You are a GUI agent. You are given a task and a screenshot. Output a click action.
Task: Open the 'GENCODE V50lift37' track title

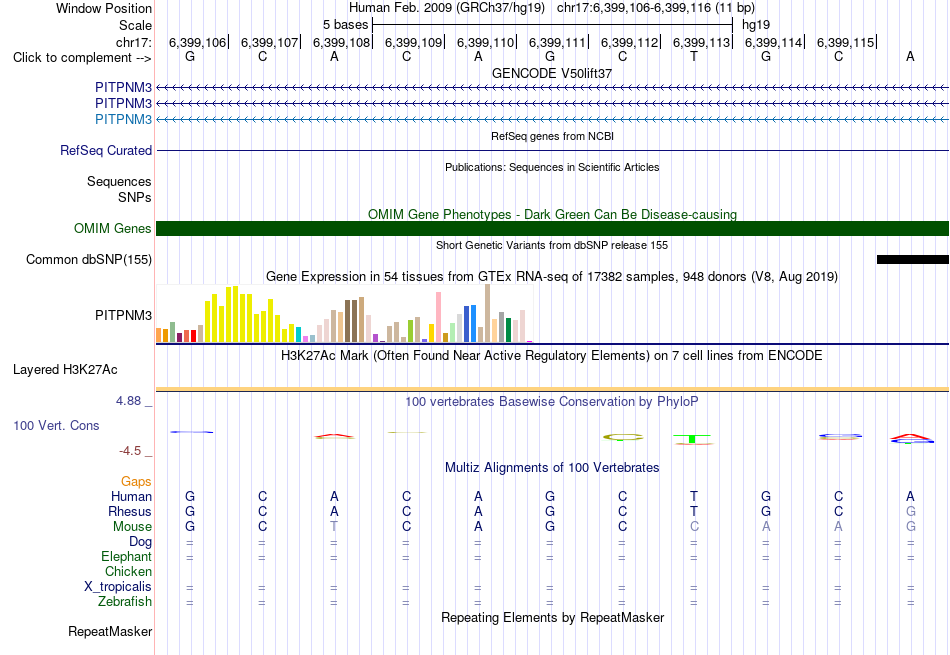click(552, 73)
